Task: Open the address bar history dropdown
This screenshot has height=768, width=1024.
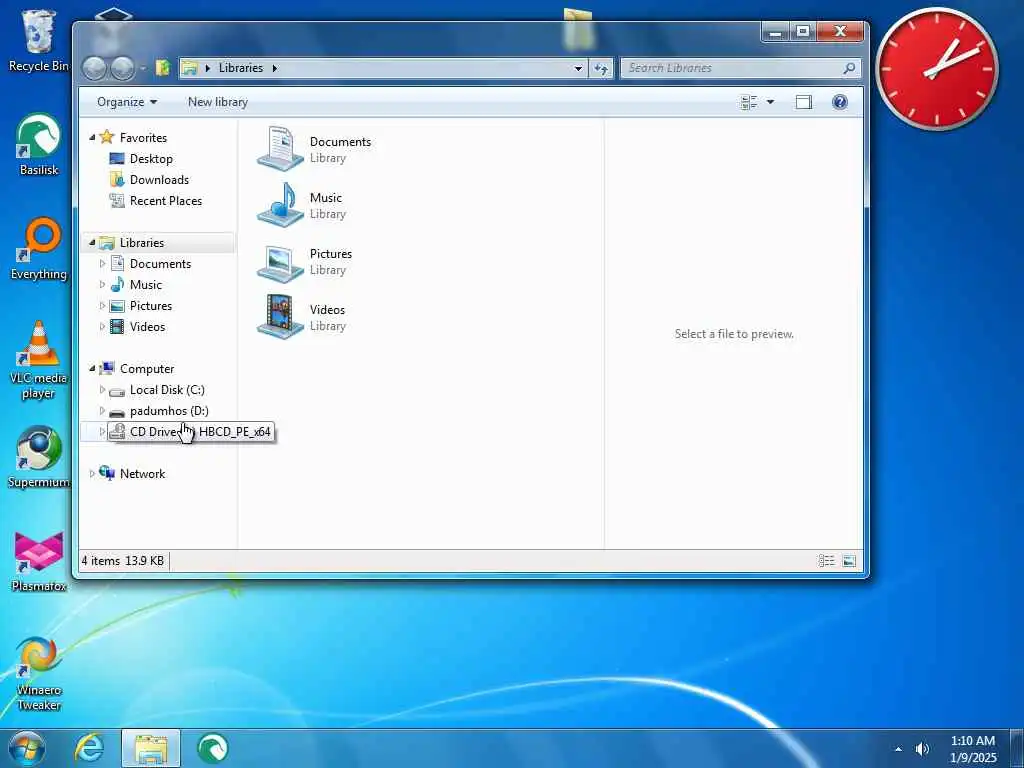Action: coord(578,68)
